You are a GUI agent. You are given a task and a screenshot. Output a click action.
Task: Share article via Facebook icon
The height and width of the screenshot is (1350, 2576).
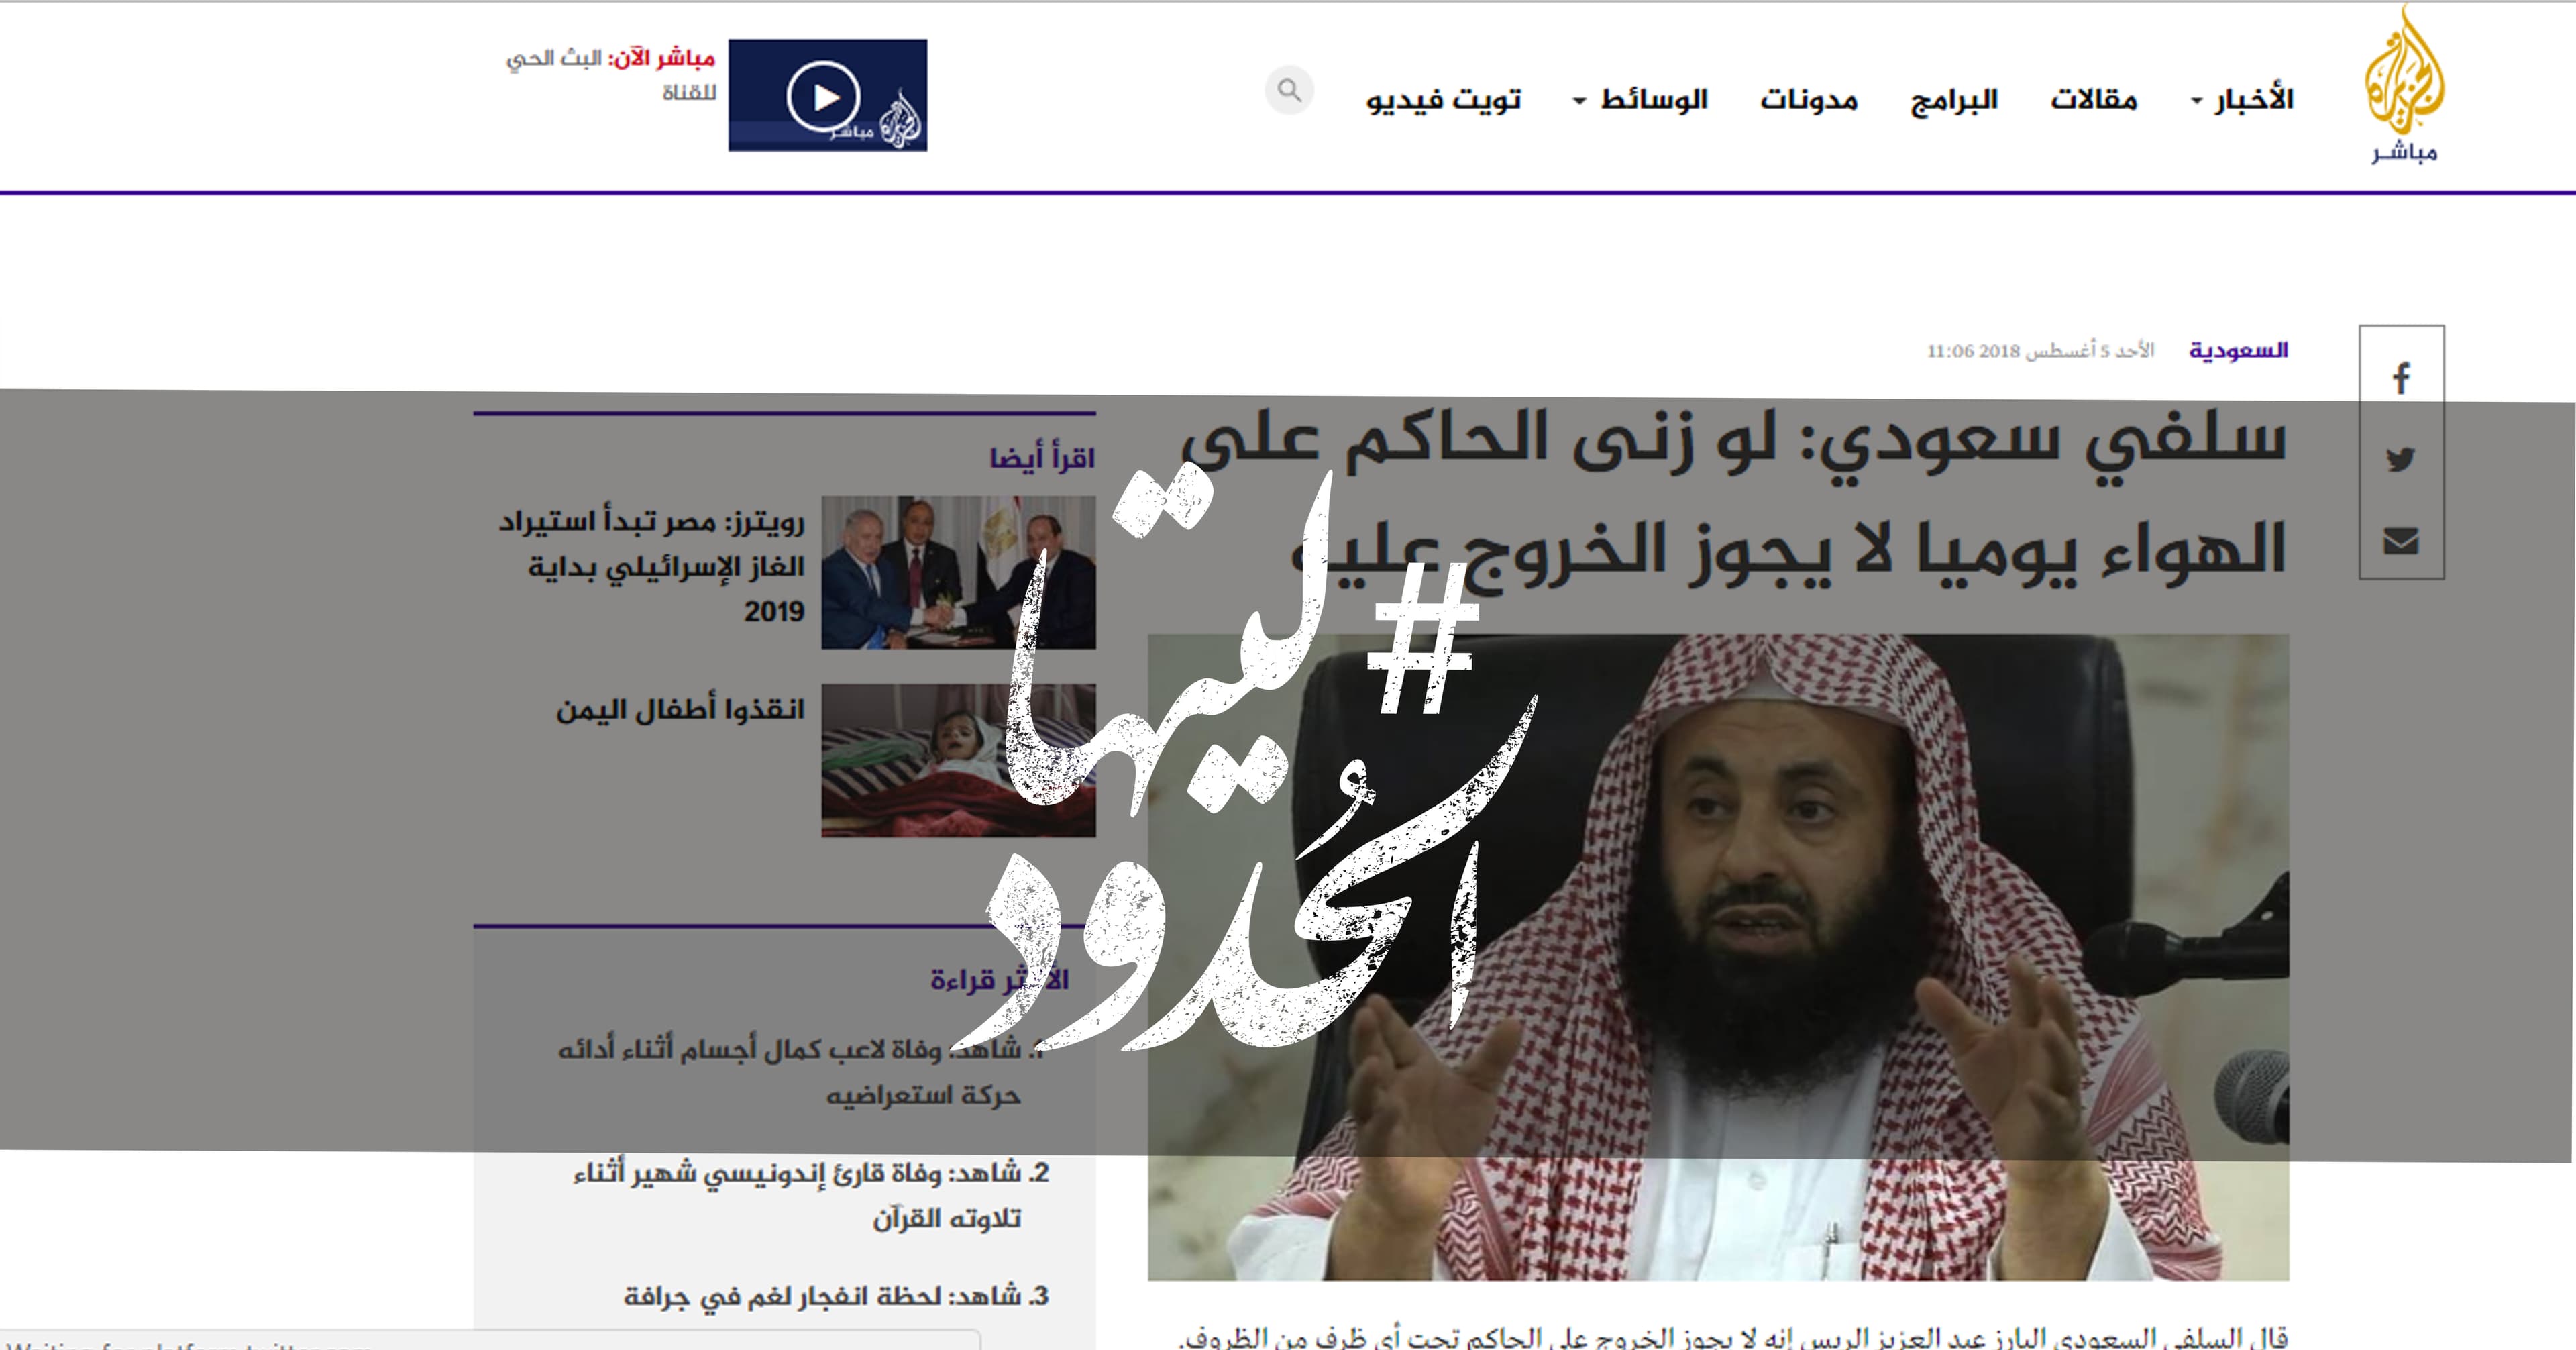coord(2401,378)
